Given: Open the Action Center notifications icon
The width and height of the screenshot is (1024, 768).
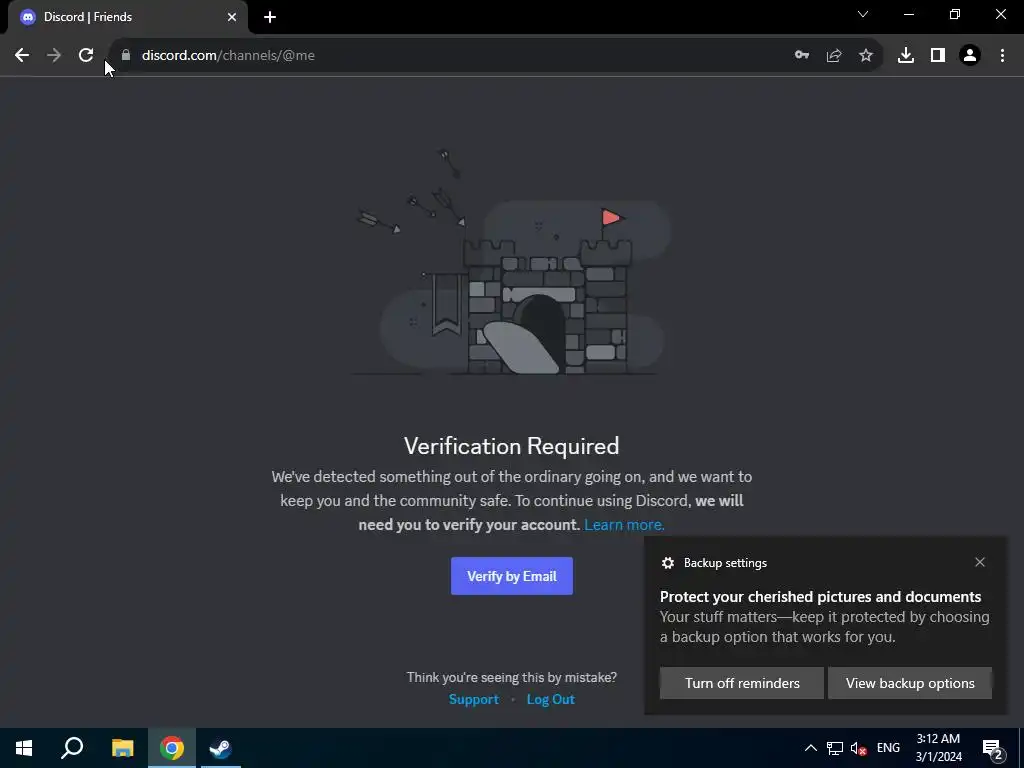Looking at the screenshot, I should (x=993, y=749).
